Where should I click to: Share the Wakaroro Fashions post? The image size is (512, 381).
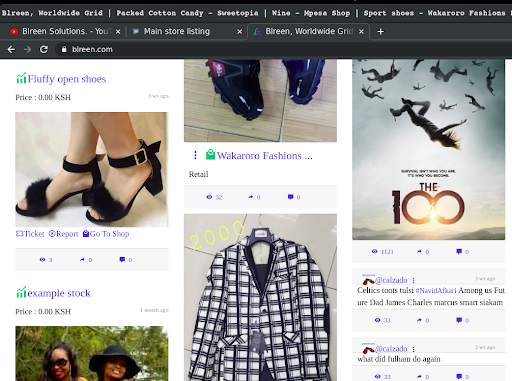[251, 197]
